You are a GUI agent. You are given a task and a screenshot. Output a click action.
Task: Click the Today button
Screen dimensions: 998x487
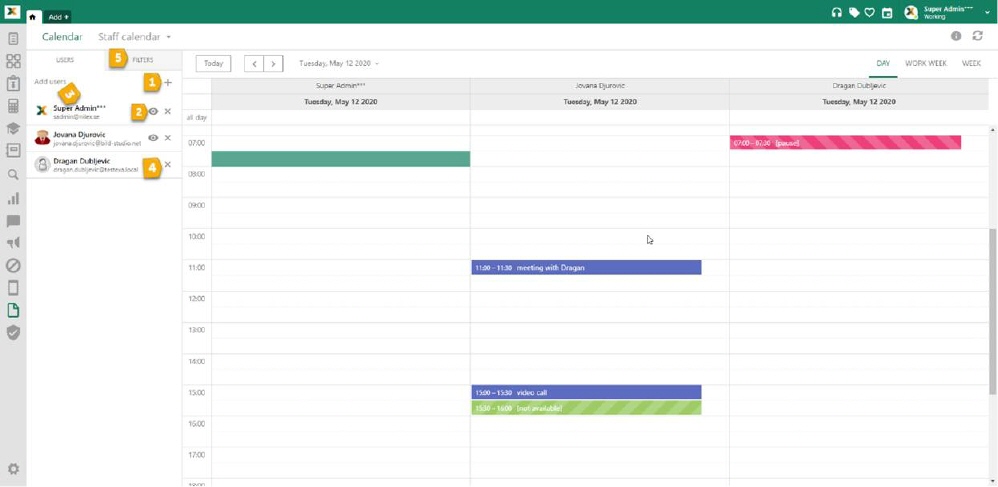213,63
